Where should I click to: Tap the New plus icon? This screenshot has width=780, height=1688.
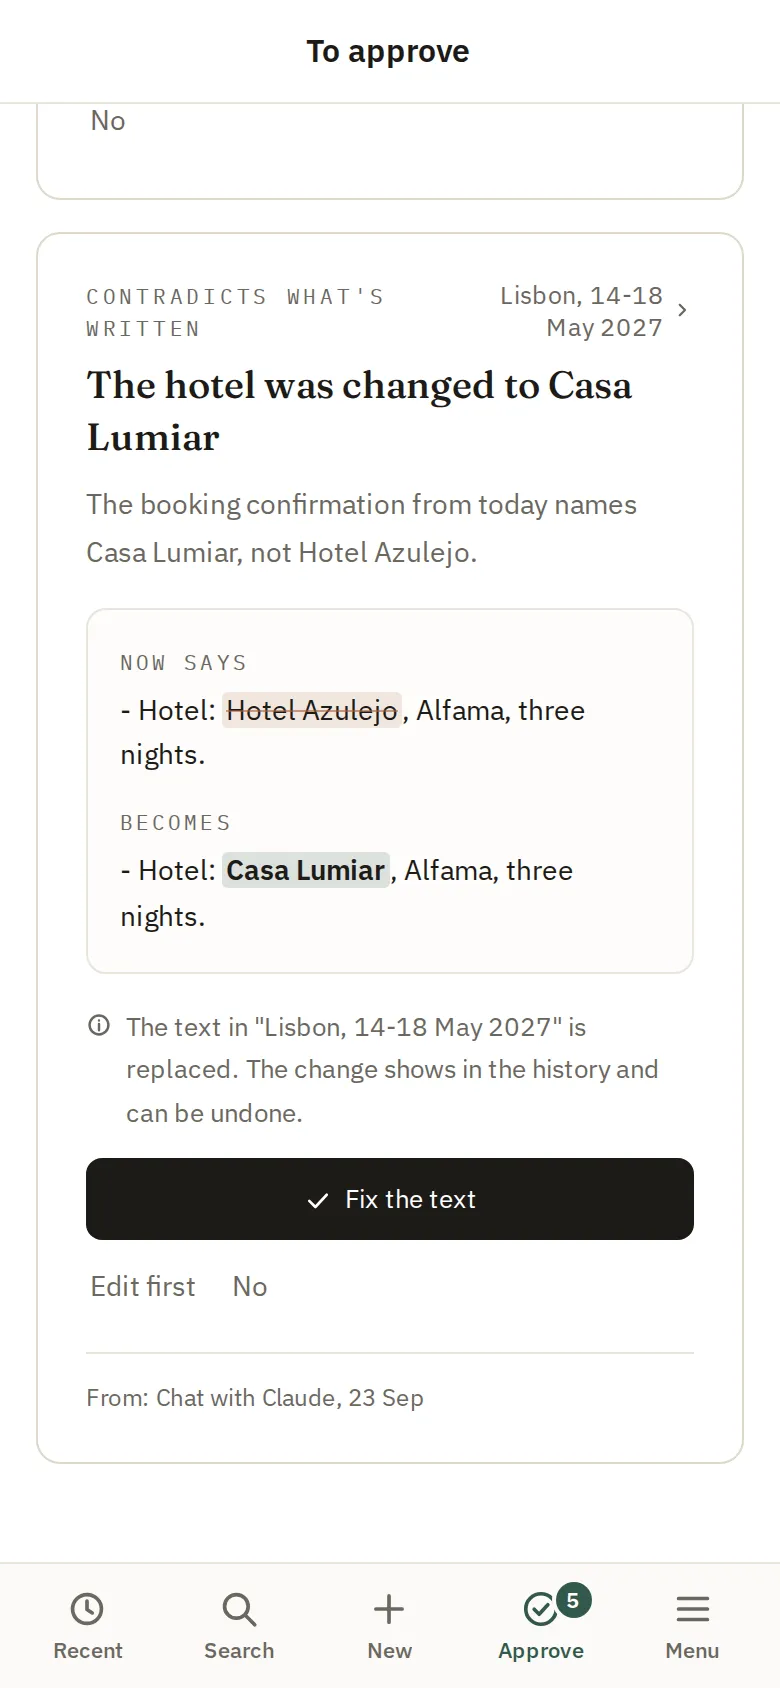pyautogui.click(x=389, y=1609)
